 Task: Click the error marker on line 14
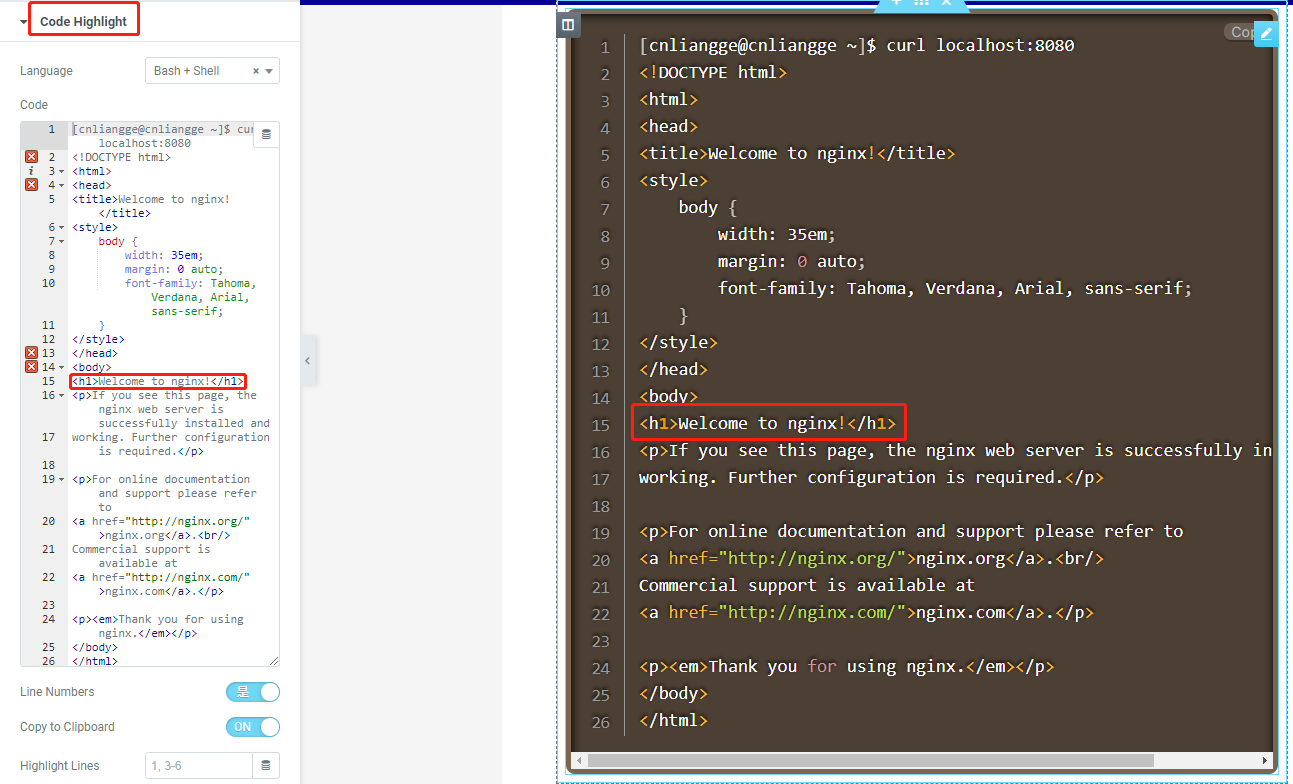click(31, 367)
